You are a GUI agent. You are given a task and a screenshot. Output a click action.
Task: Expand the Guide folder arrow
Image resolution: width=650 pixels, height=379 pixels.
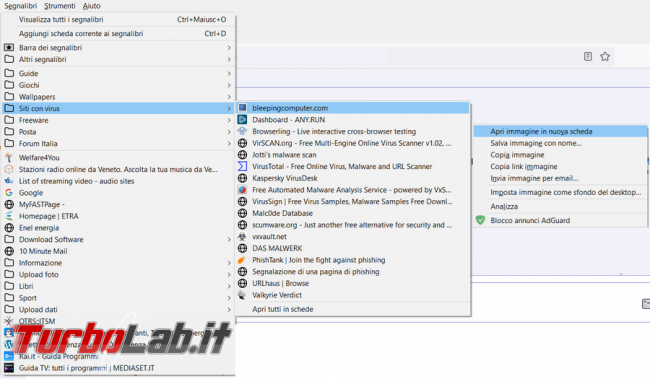point(229,73)
